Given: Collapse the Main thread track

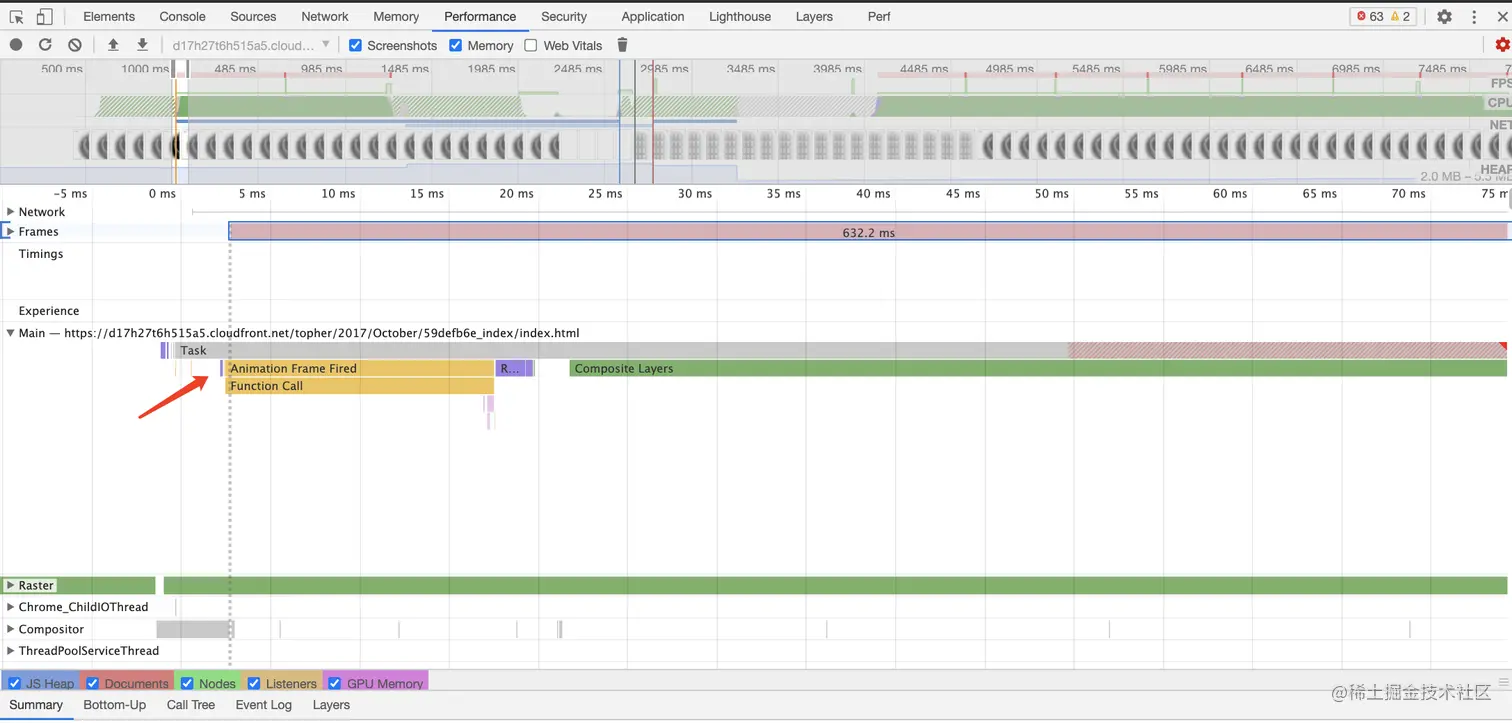Looking at the screenshot, I should coord(11,333).
